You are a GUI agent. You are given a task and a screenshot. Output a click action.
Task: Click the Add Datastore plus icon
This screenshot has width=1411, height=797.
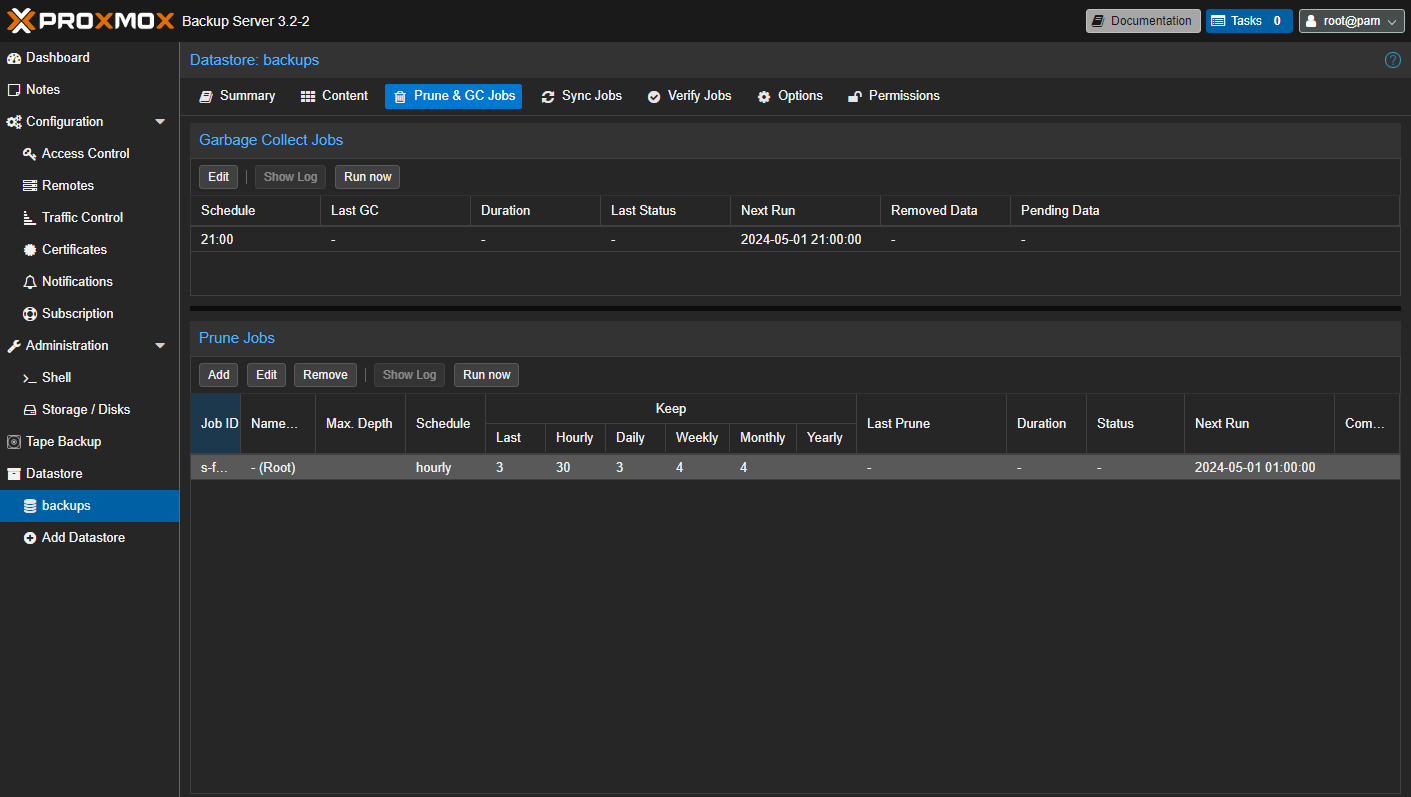click(x=30, y=538)
